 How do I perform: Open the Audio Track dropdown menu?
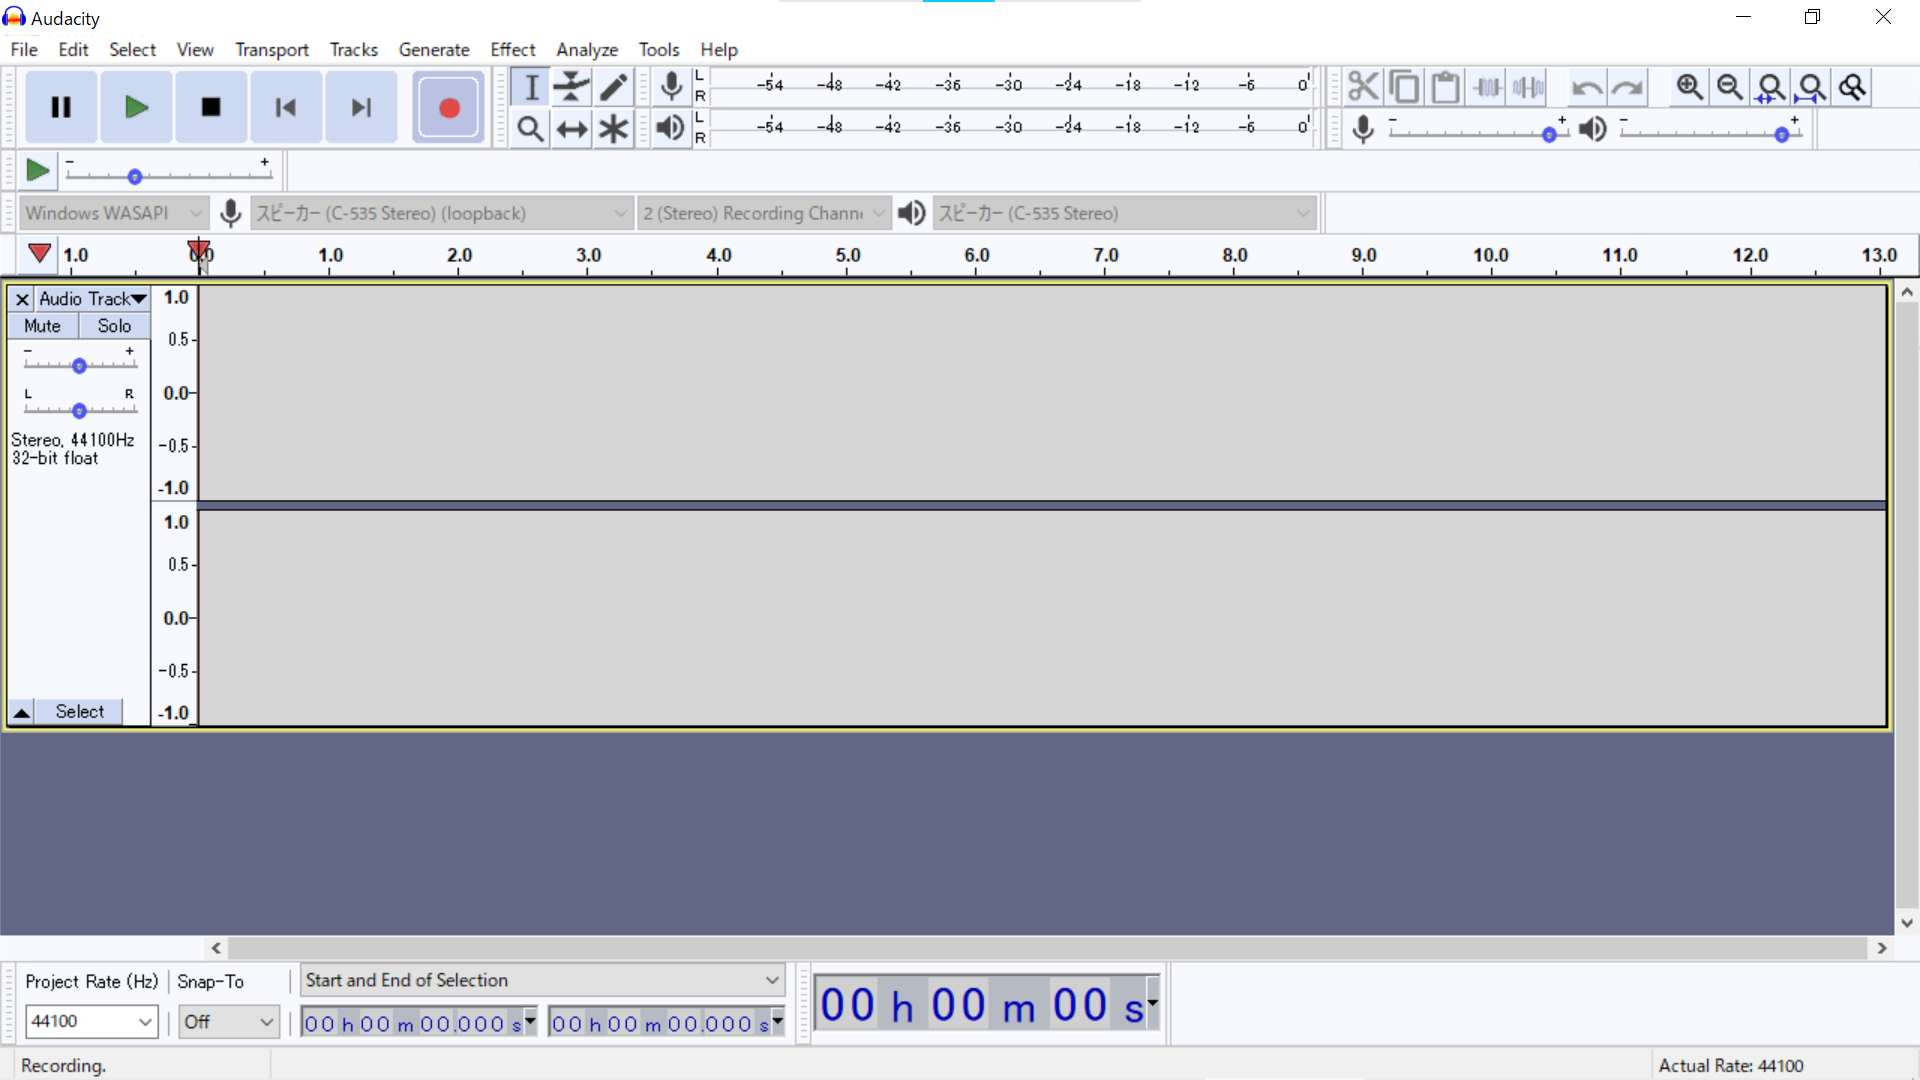point(92,299)
